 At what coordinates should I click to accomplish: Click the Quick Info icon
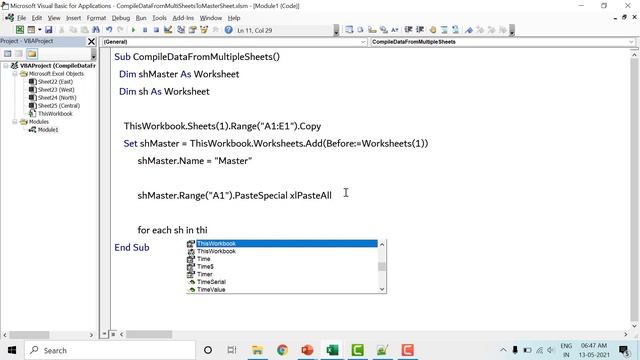point(372,30)
